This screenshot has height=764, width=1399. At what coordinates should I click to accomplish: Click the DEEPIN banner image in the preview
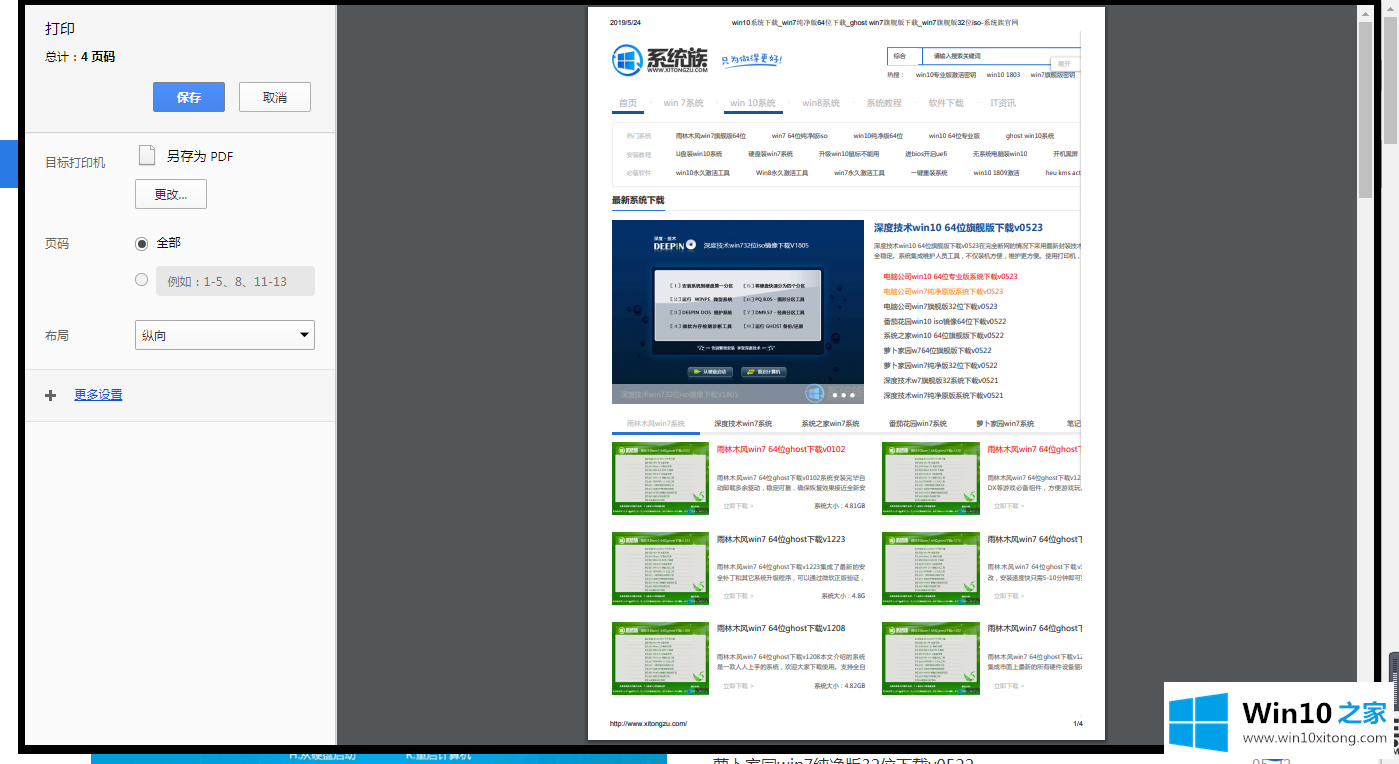click(738, 312)
